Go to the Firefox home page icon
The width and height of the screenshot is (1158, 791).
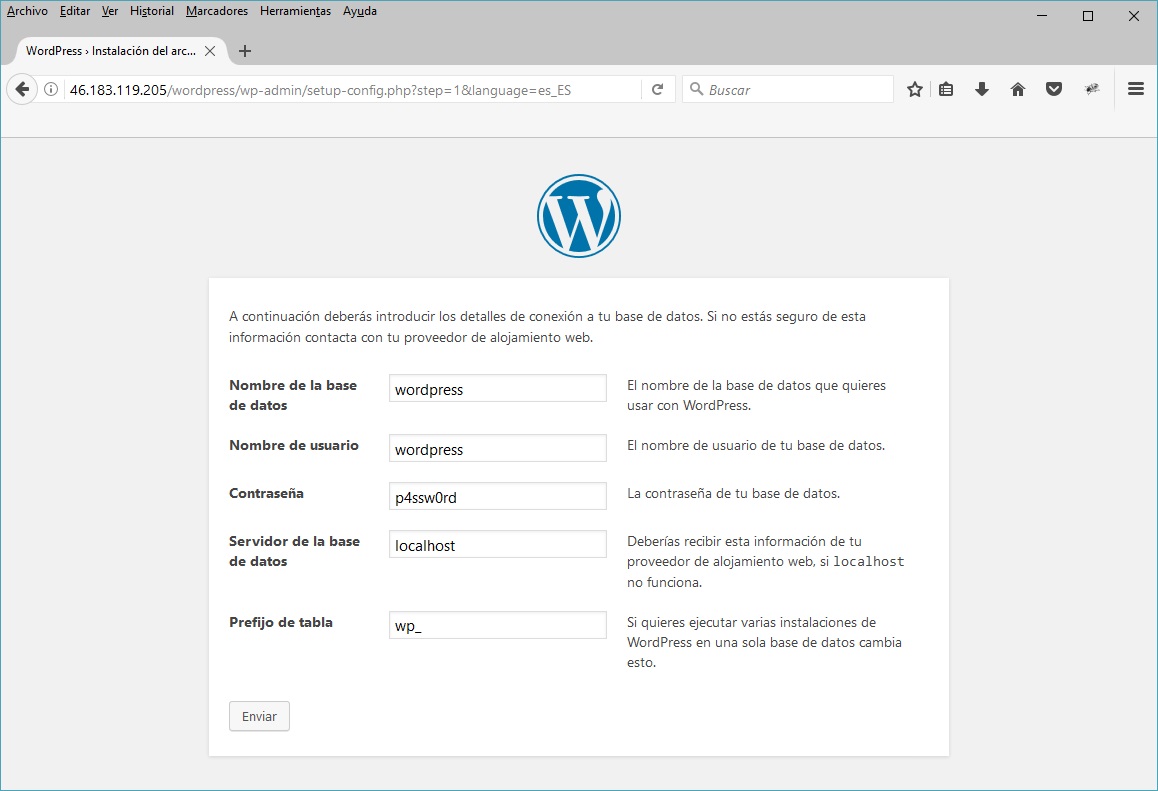pos(1018,89)
